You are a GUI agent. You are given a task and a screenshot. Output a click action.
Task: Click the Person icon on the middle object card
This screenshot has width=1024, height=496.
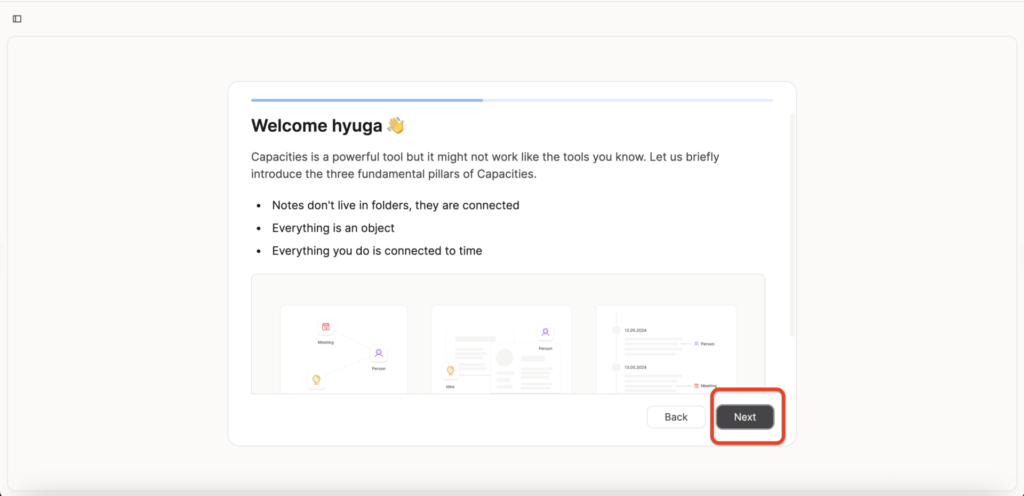545,332
